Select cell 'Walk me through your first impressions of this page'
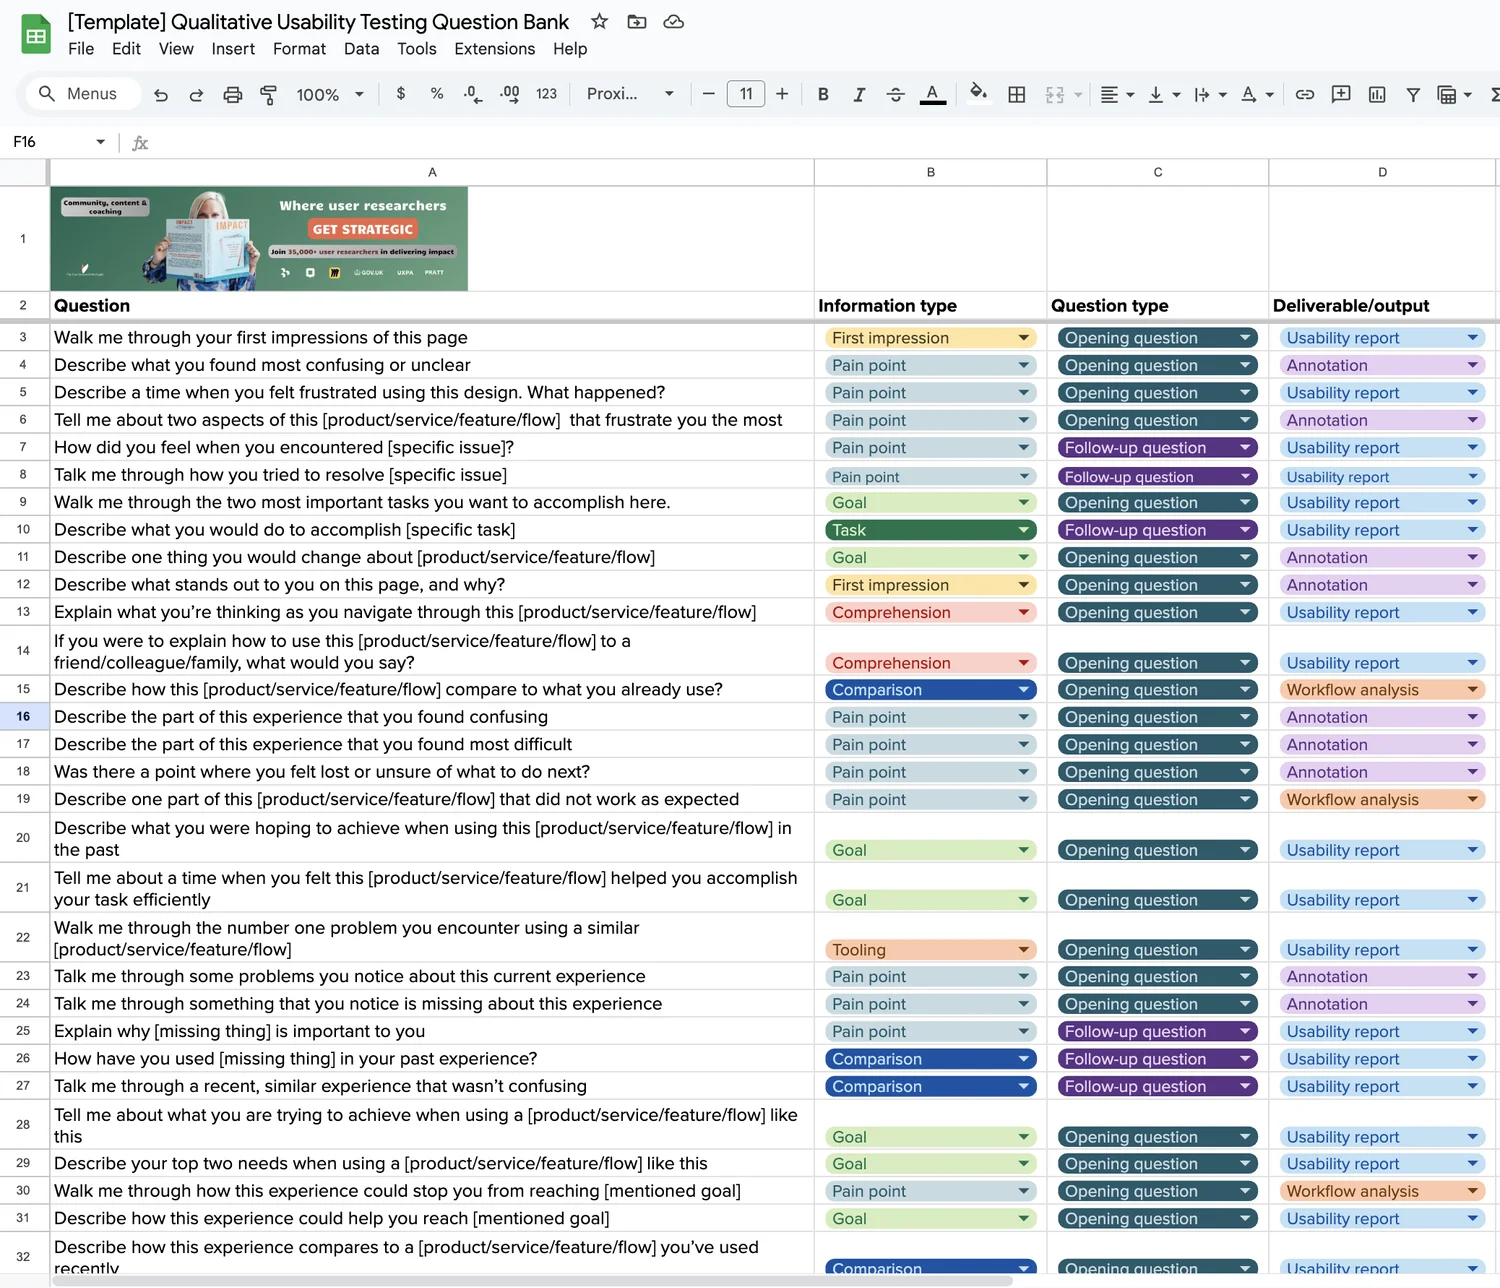This screenshot has width=1500, height=1288. point(432,338)
